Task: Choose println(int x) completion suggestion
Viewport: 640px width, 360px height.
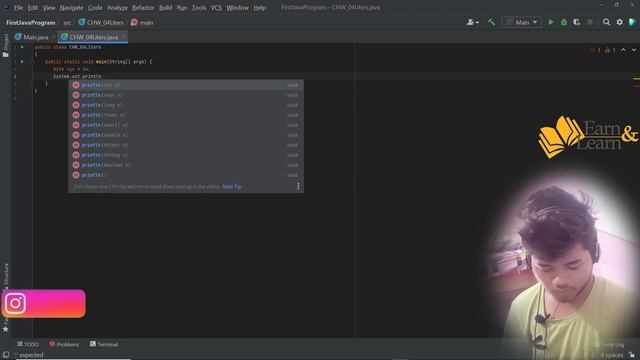Action: tap(186, 85)
